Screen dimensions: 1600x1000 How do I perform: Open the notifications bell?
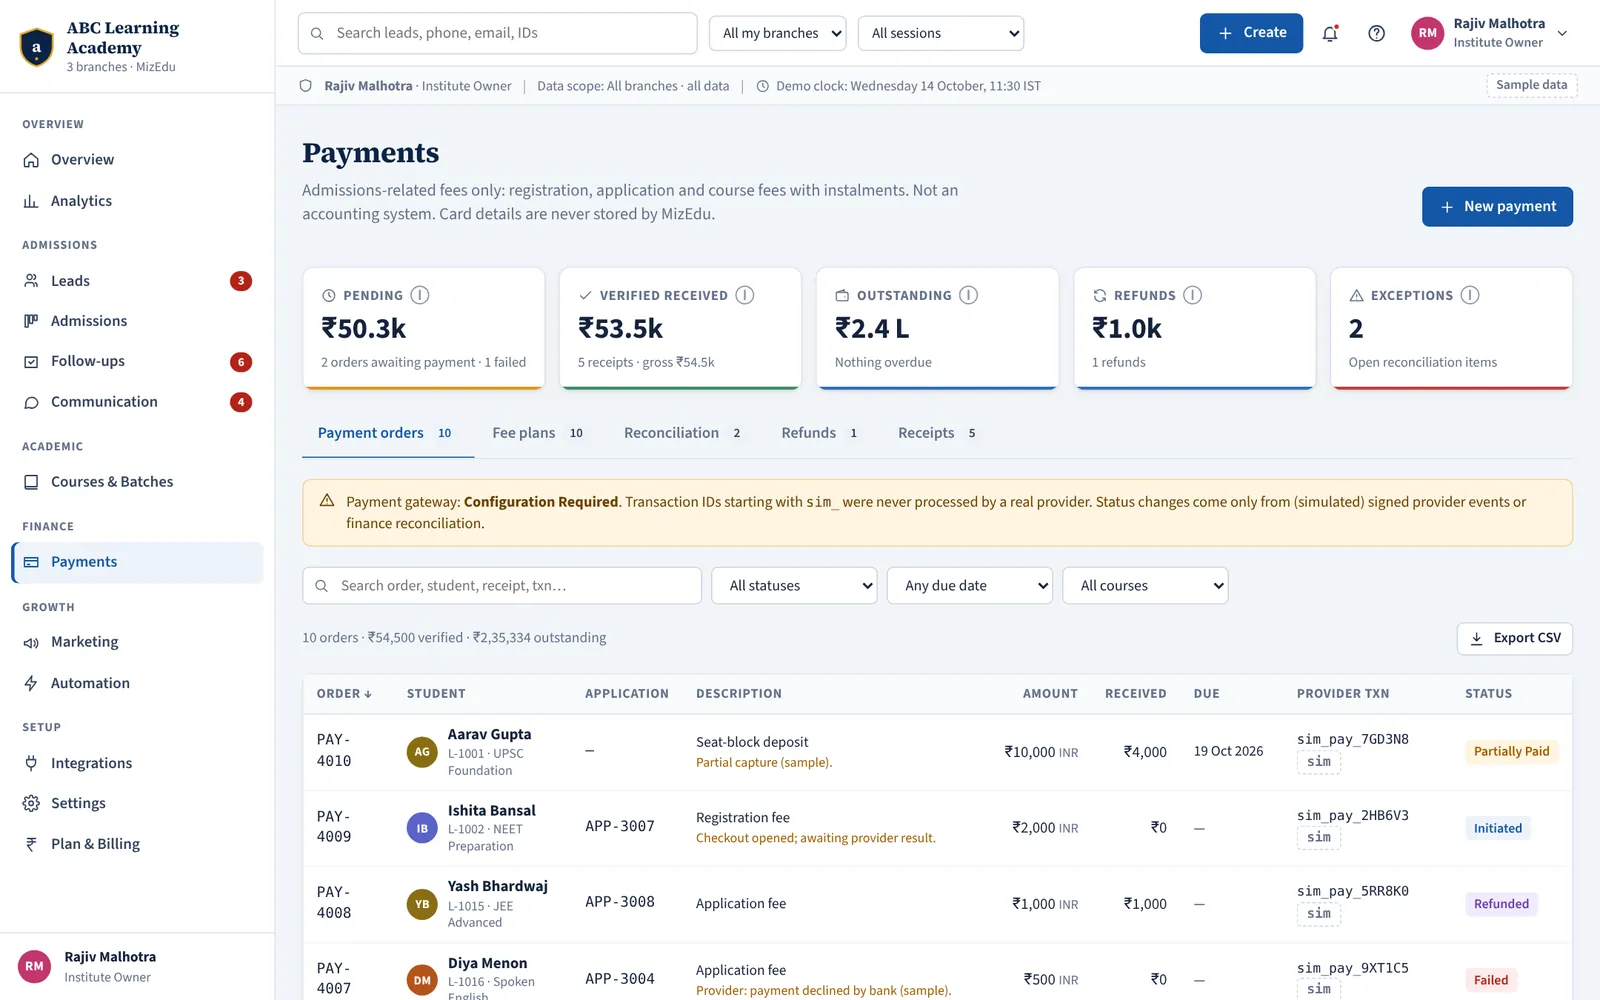[1330, 33]
